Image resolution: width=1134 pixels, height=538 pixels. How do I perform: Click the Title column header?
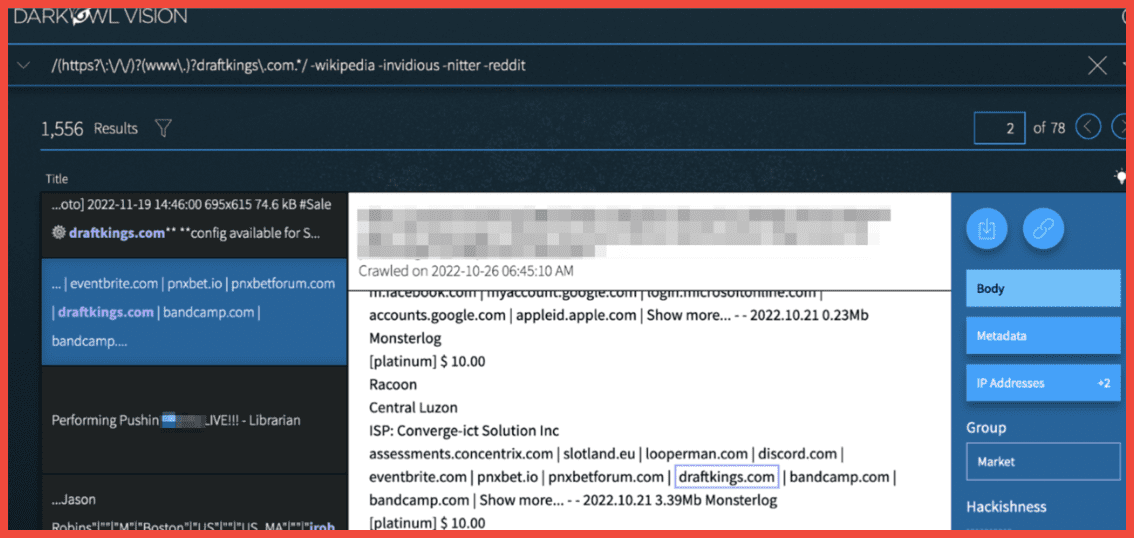[56, 179]
